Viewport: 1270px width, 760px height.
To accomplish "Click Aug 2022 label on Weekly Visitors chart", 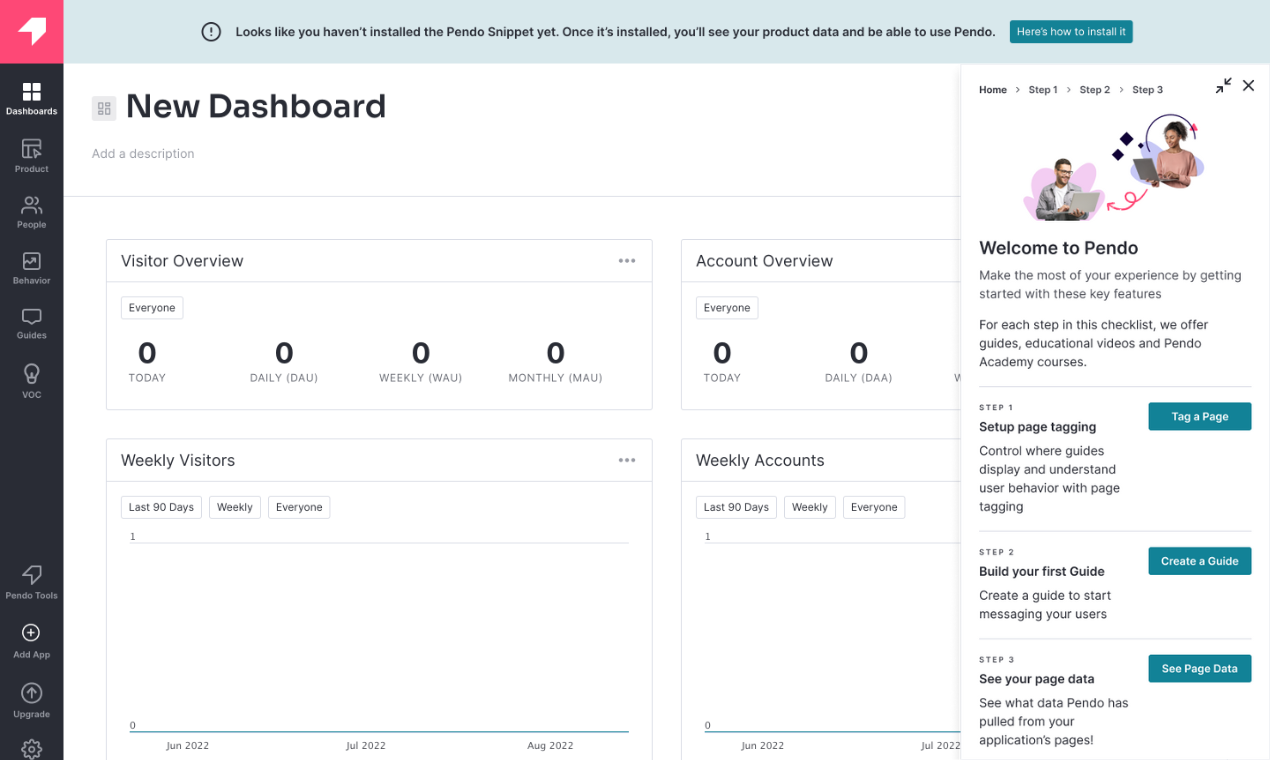I will tap(550, 746).
